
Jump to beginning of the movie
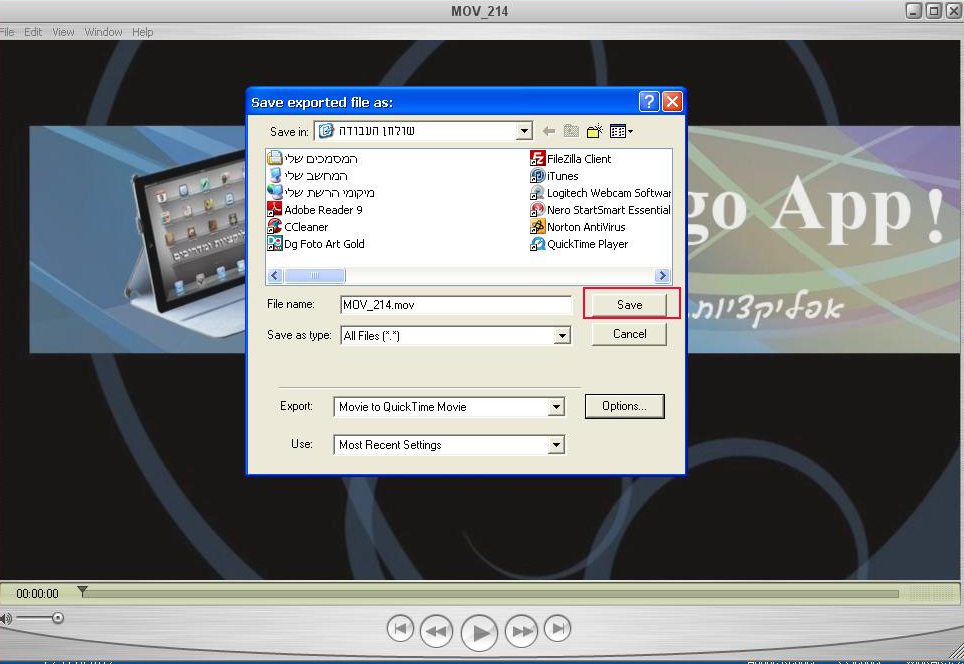[400, 628]
